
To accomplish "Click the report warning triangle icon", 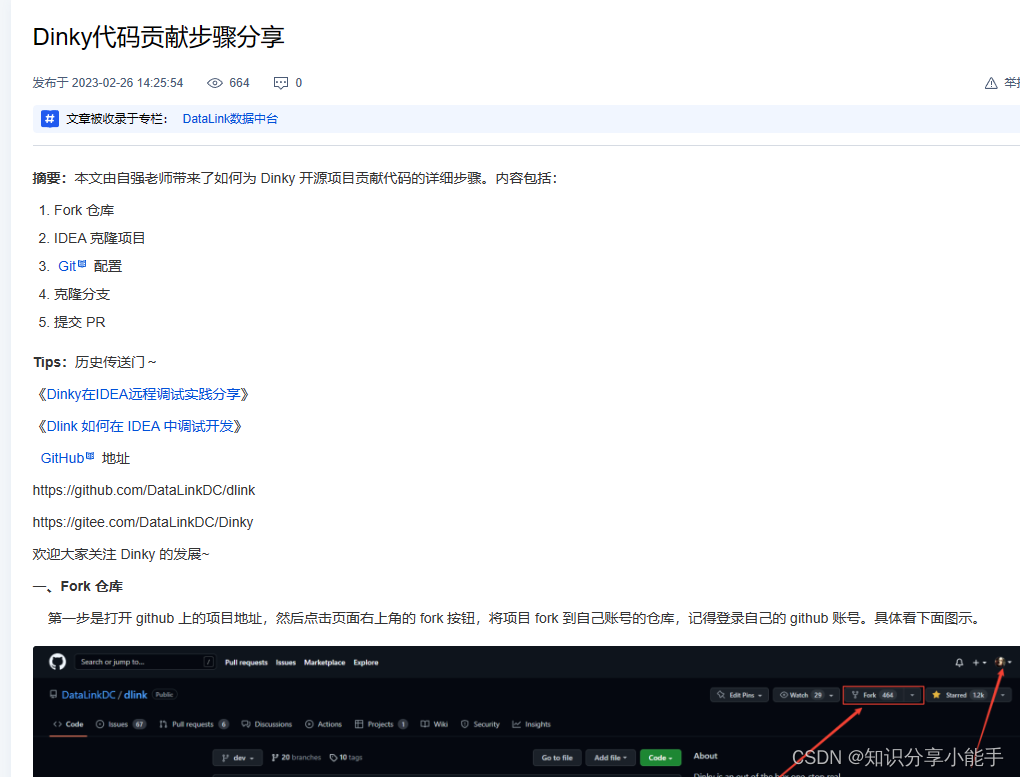I will coord(991,83).
